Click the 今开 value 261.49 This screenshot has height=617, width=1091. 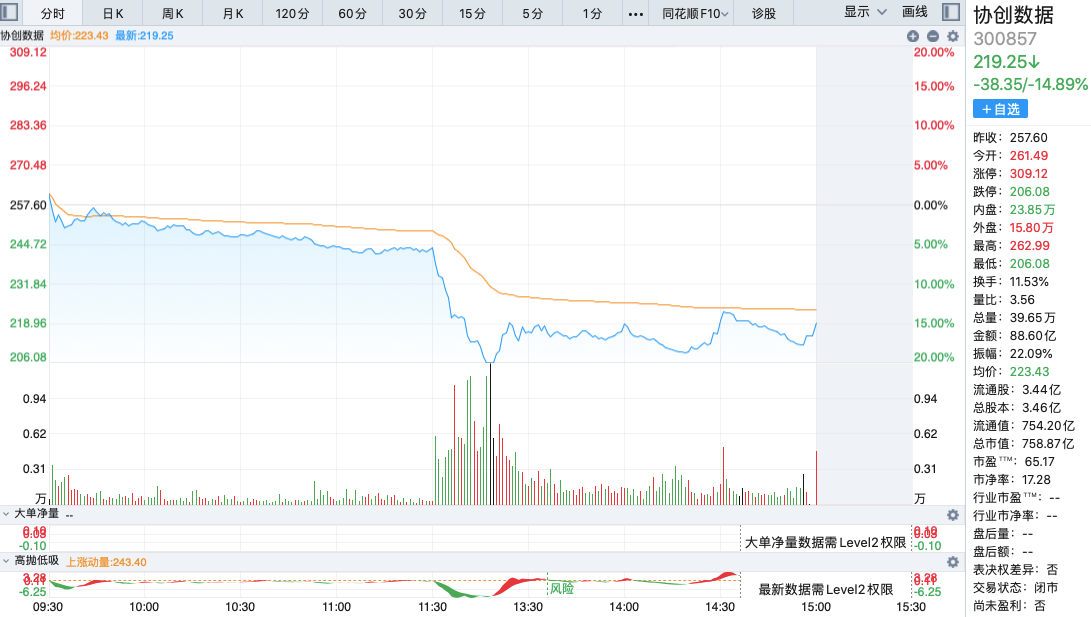(1028, 156)
